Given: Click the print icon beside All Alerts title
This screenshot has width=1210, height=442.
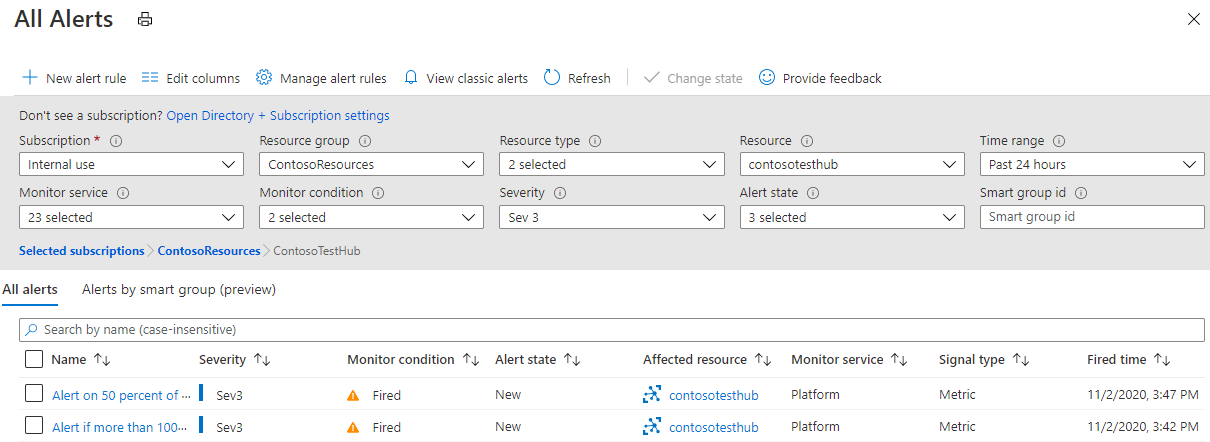Looking at the screenshot, I should [x=145, y=19].
